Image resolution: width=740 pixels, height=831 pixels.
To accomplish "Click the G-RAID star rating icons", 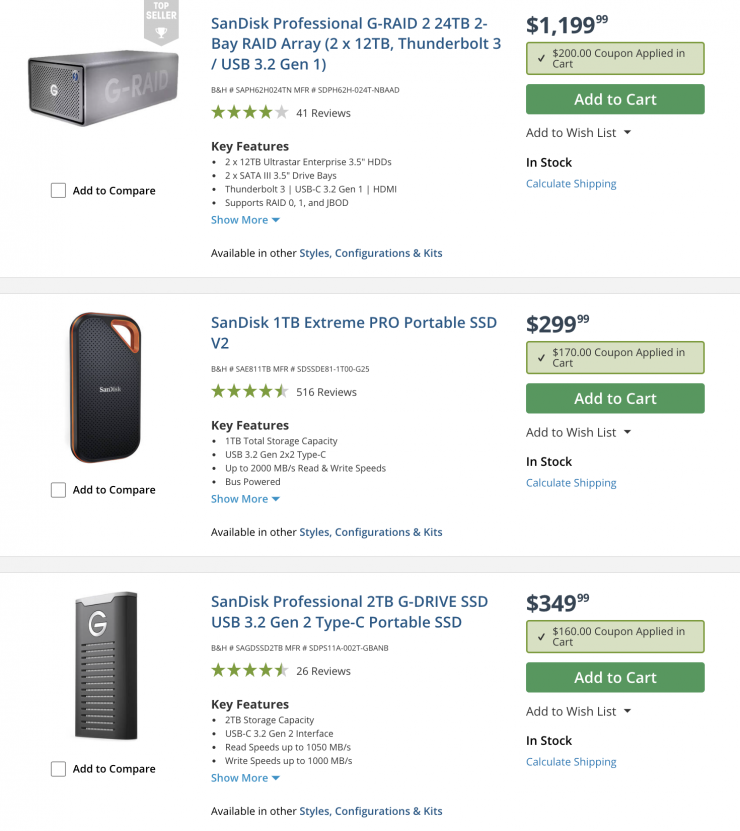I will (x=249, y=113).
